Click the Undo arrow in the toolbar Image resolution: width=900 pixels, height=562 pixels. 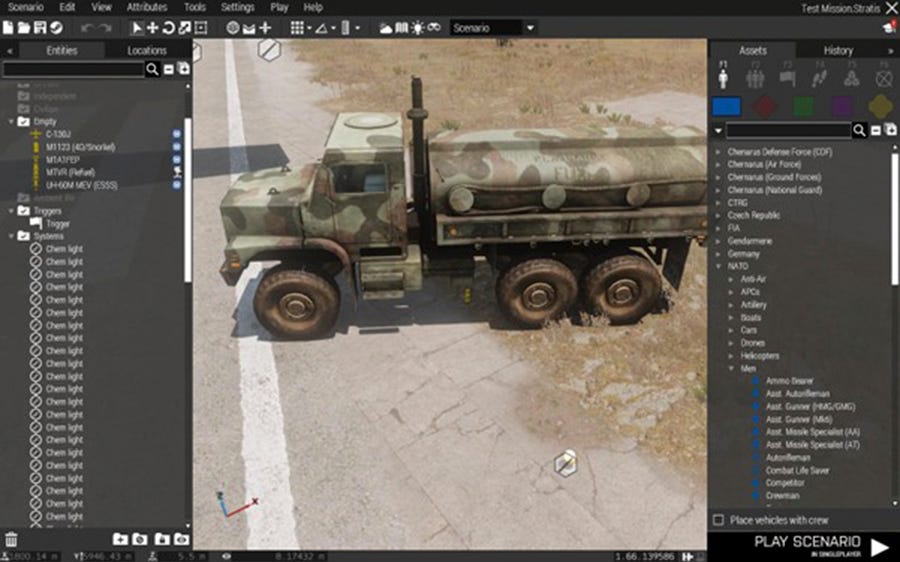[87, 28]
